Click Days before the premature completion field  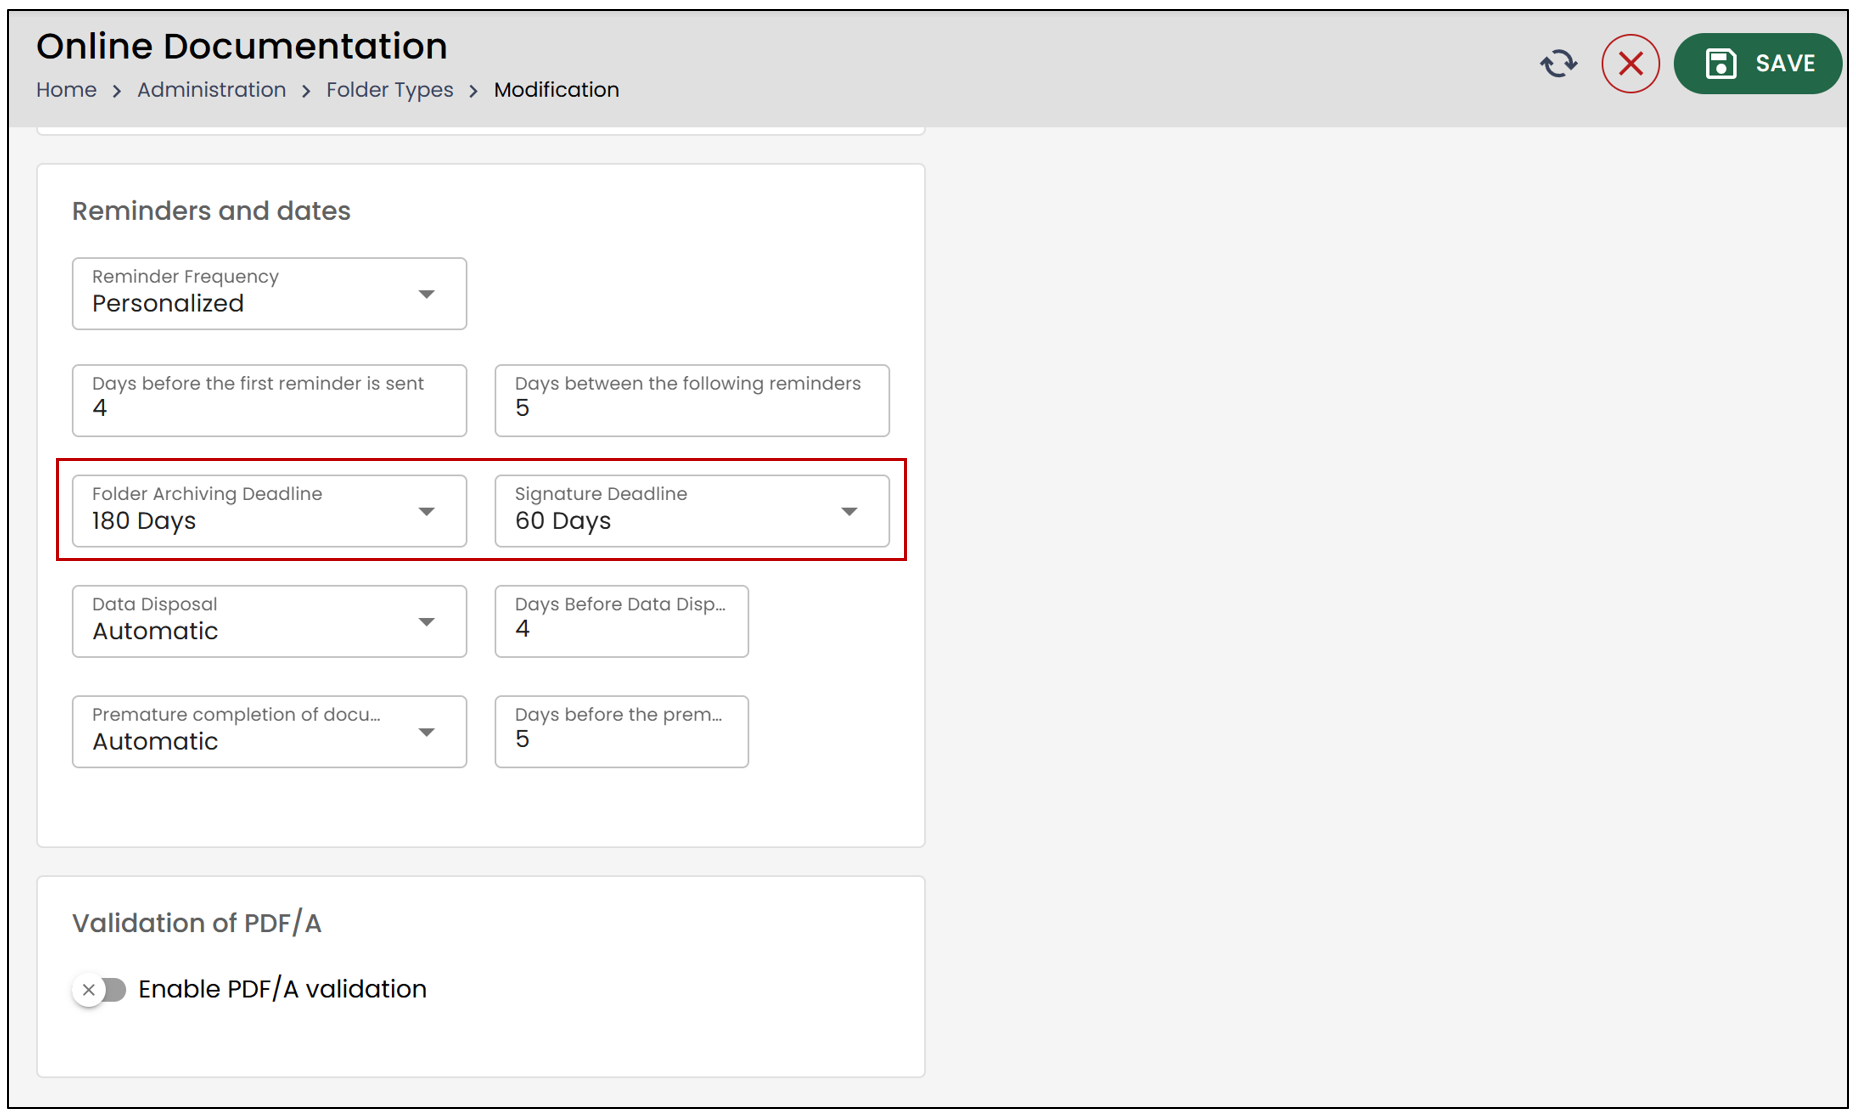[x=621, y=731]
